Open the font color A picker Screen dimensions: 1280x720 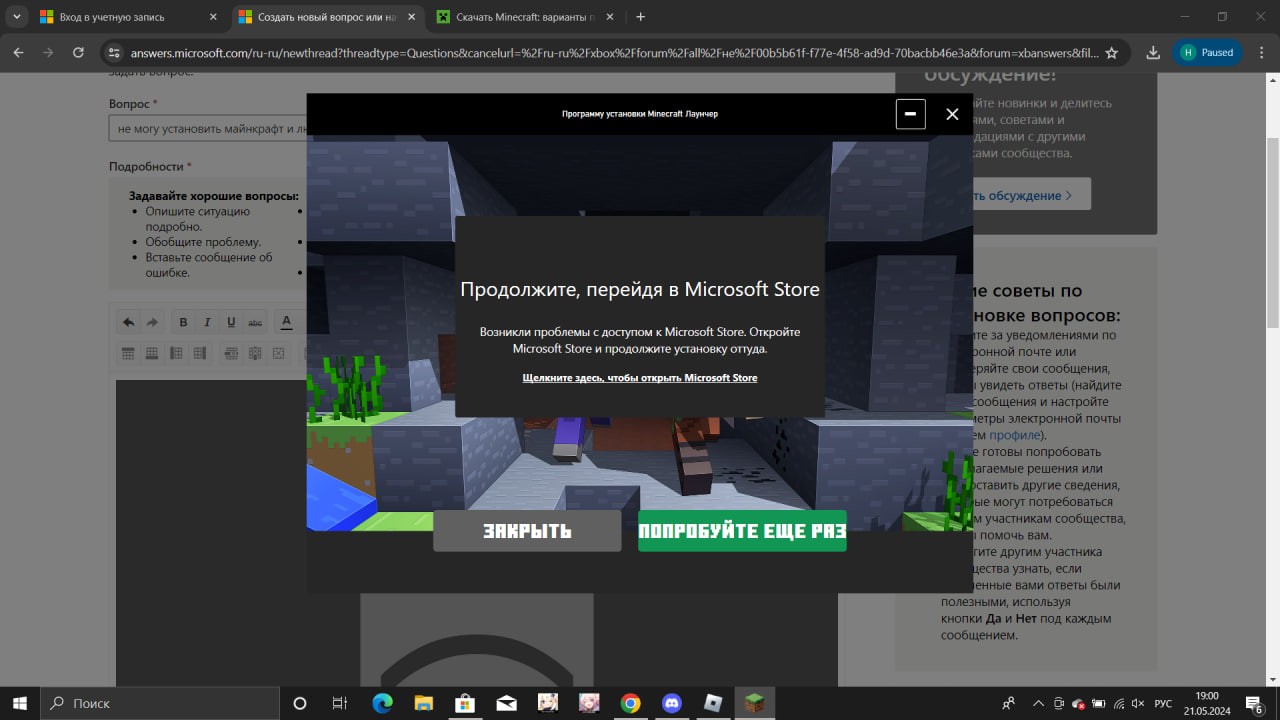pos(286,322)
